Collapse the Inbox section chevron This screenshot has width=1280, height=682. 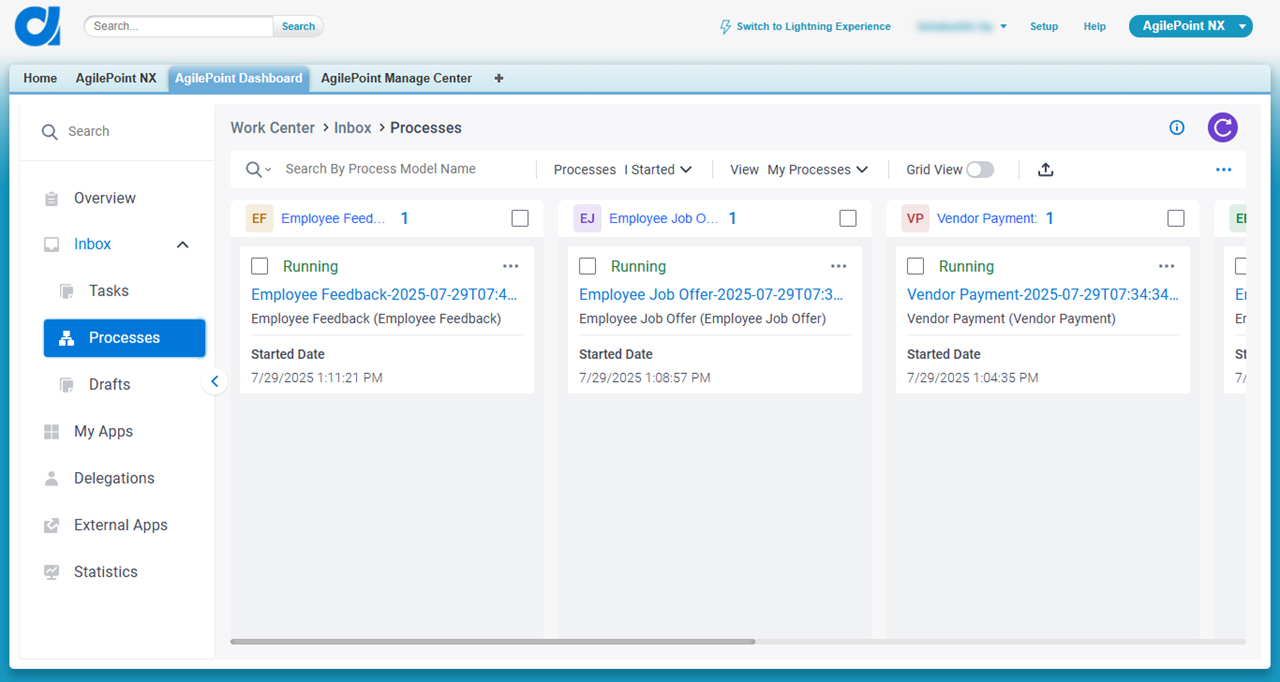[182, 245]
